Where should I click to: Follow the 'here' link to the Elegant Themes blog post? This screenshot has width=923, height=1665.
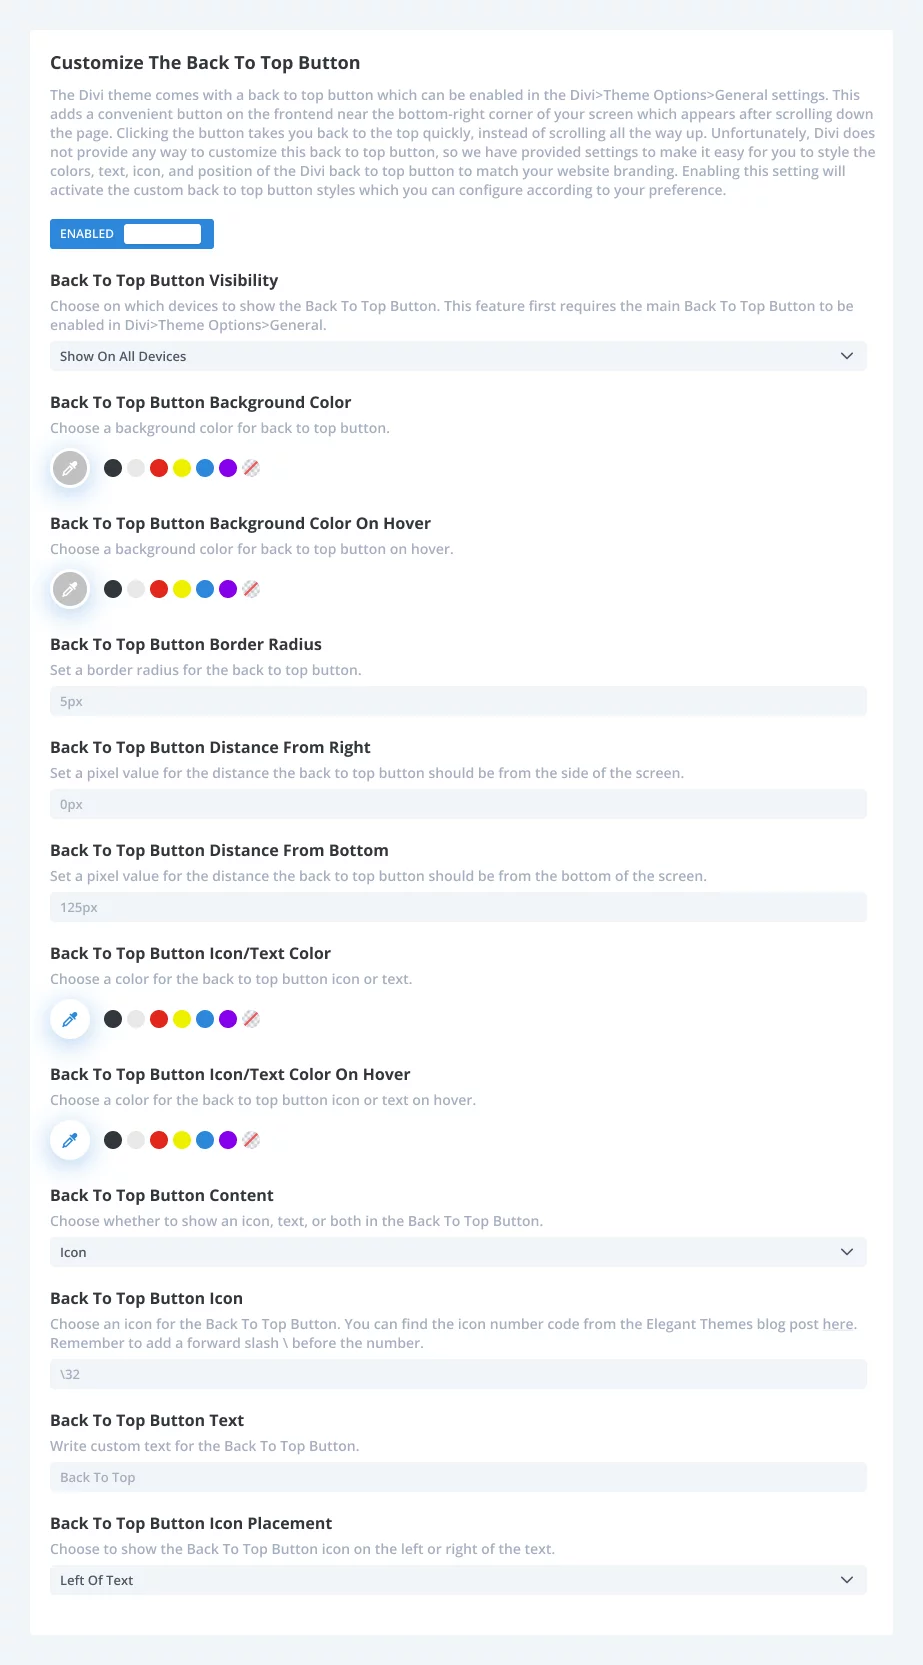tap(838, 1324)
